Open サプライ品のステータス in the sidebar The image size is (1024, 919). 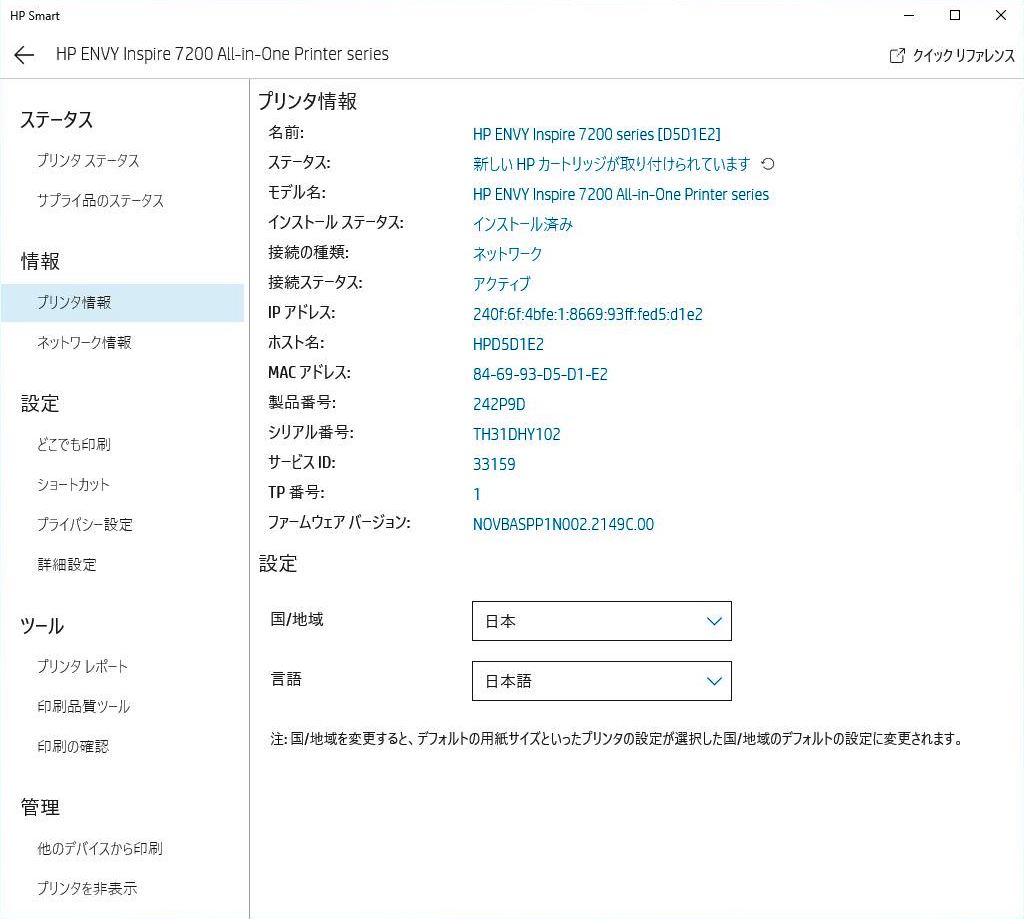point(100,201)
